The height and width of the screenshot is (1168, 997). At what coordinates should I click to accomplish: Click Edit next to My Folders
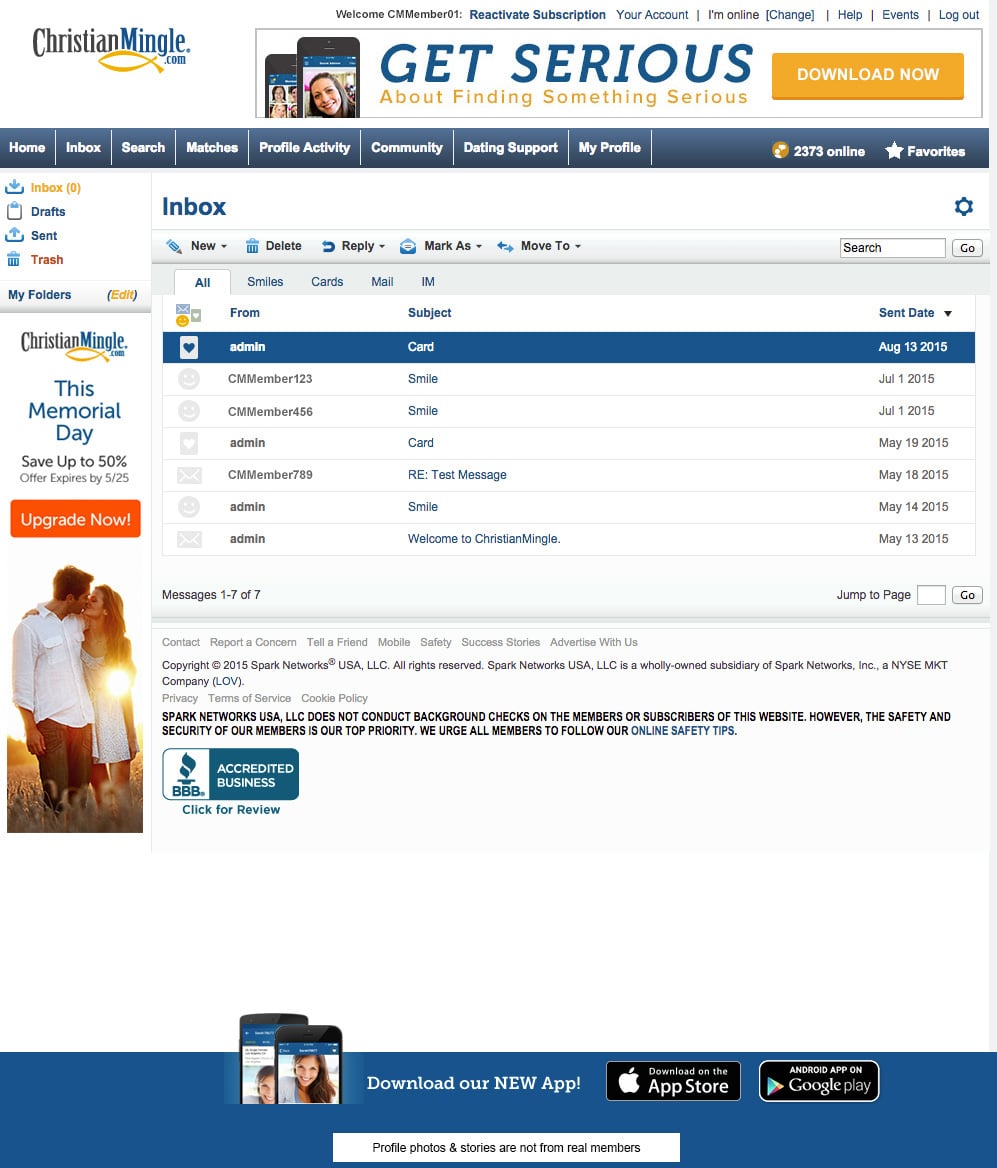tap(122, 295)
